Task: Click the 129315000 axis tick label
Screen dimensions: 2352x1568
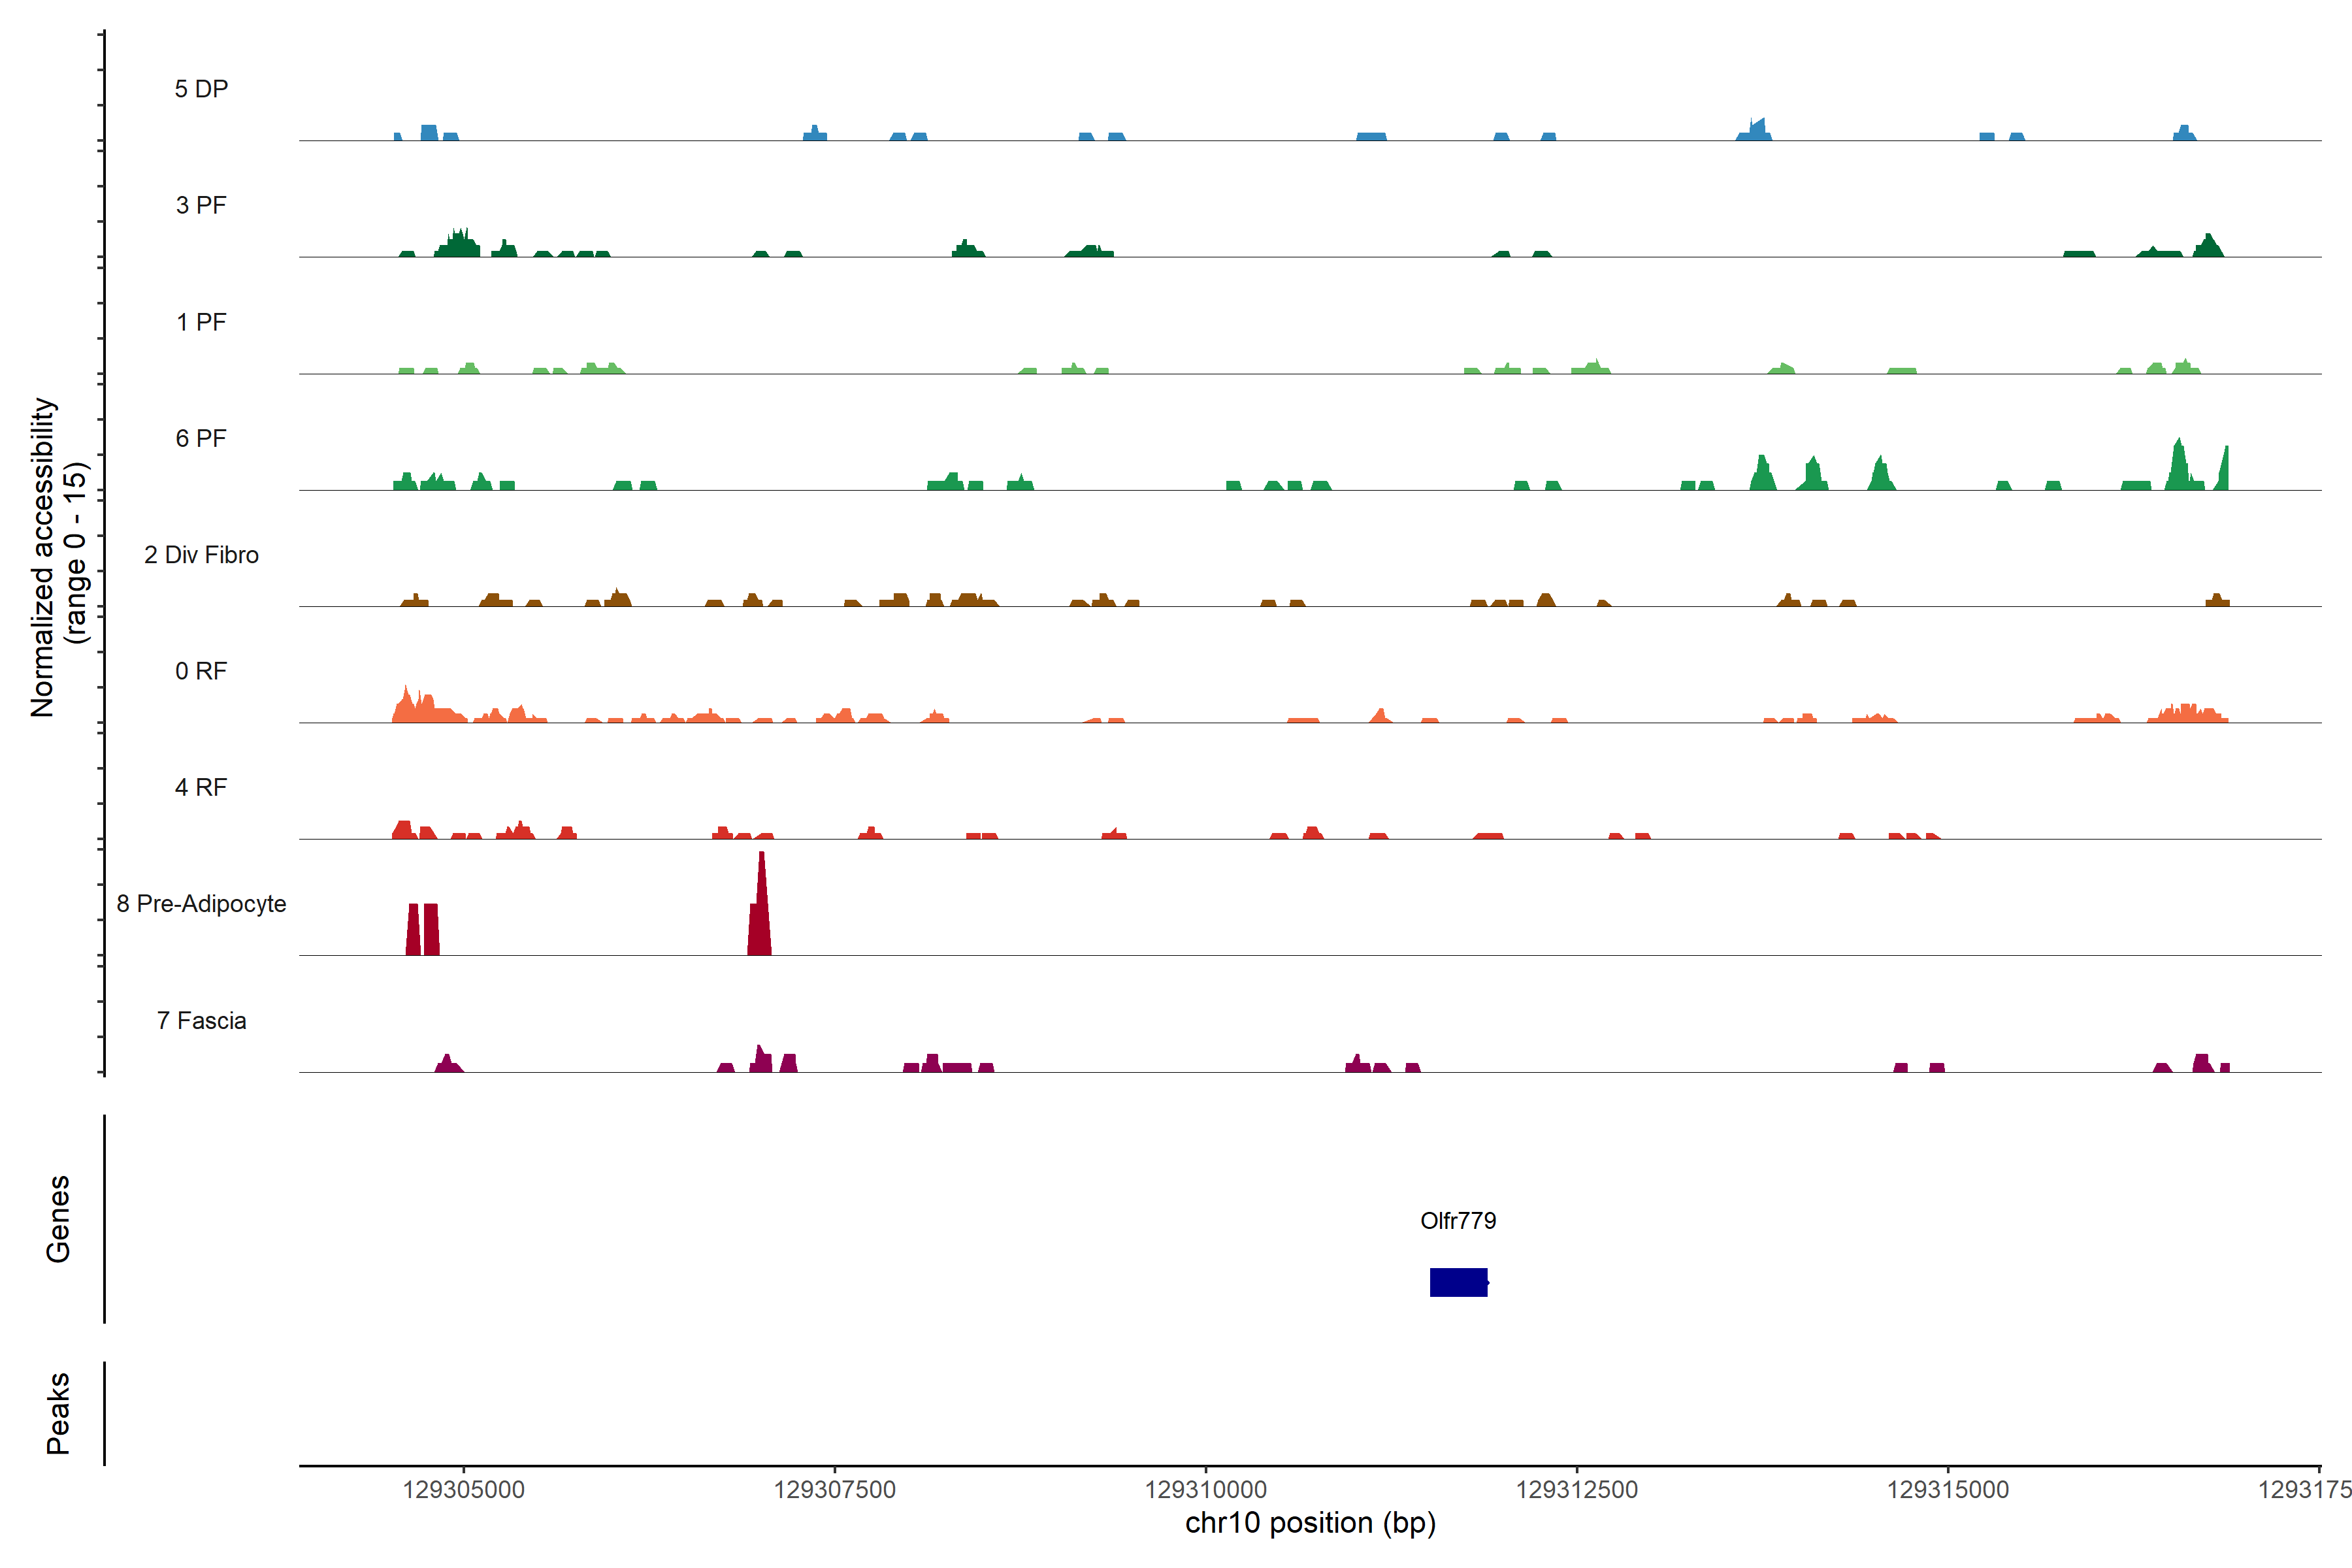Action: 1947,1489
